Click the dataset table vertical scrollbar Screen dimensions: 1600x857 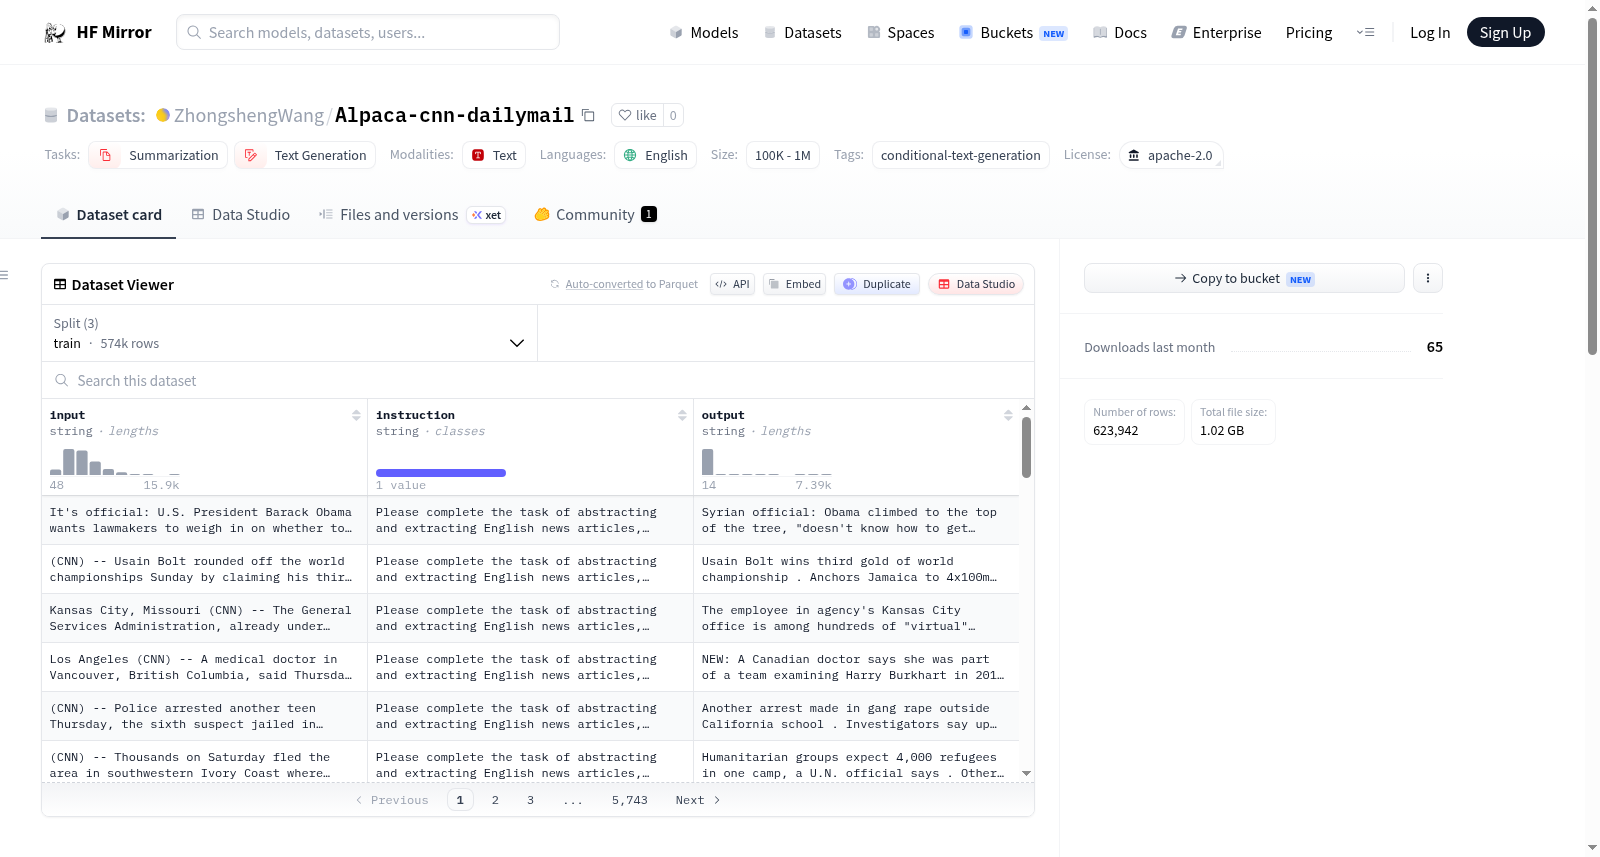(x=1026, y=447)
